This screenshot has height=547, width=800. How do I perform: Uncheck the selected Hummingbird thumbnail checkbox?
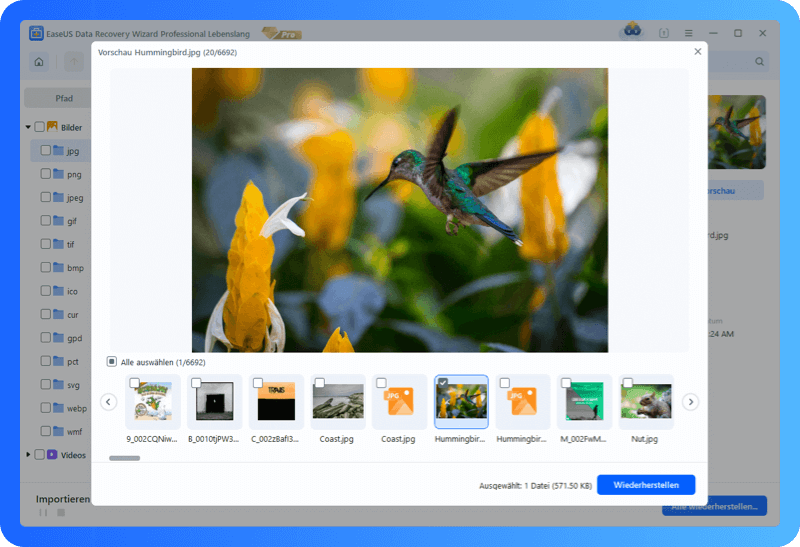click(x=443, y=383)
